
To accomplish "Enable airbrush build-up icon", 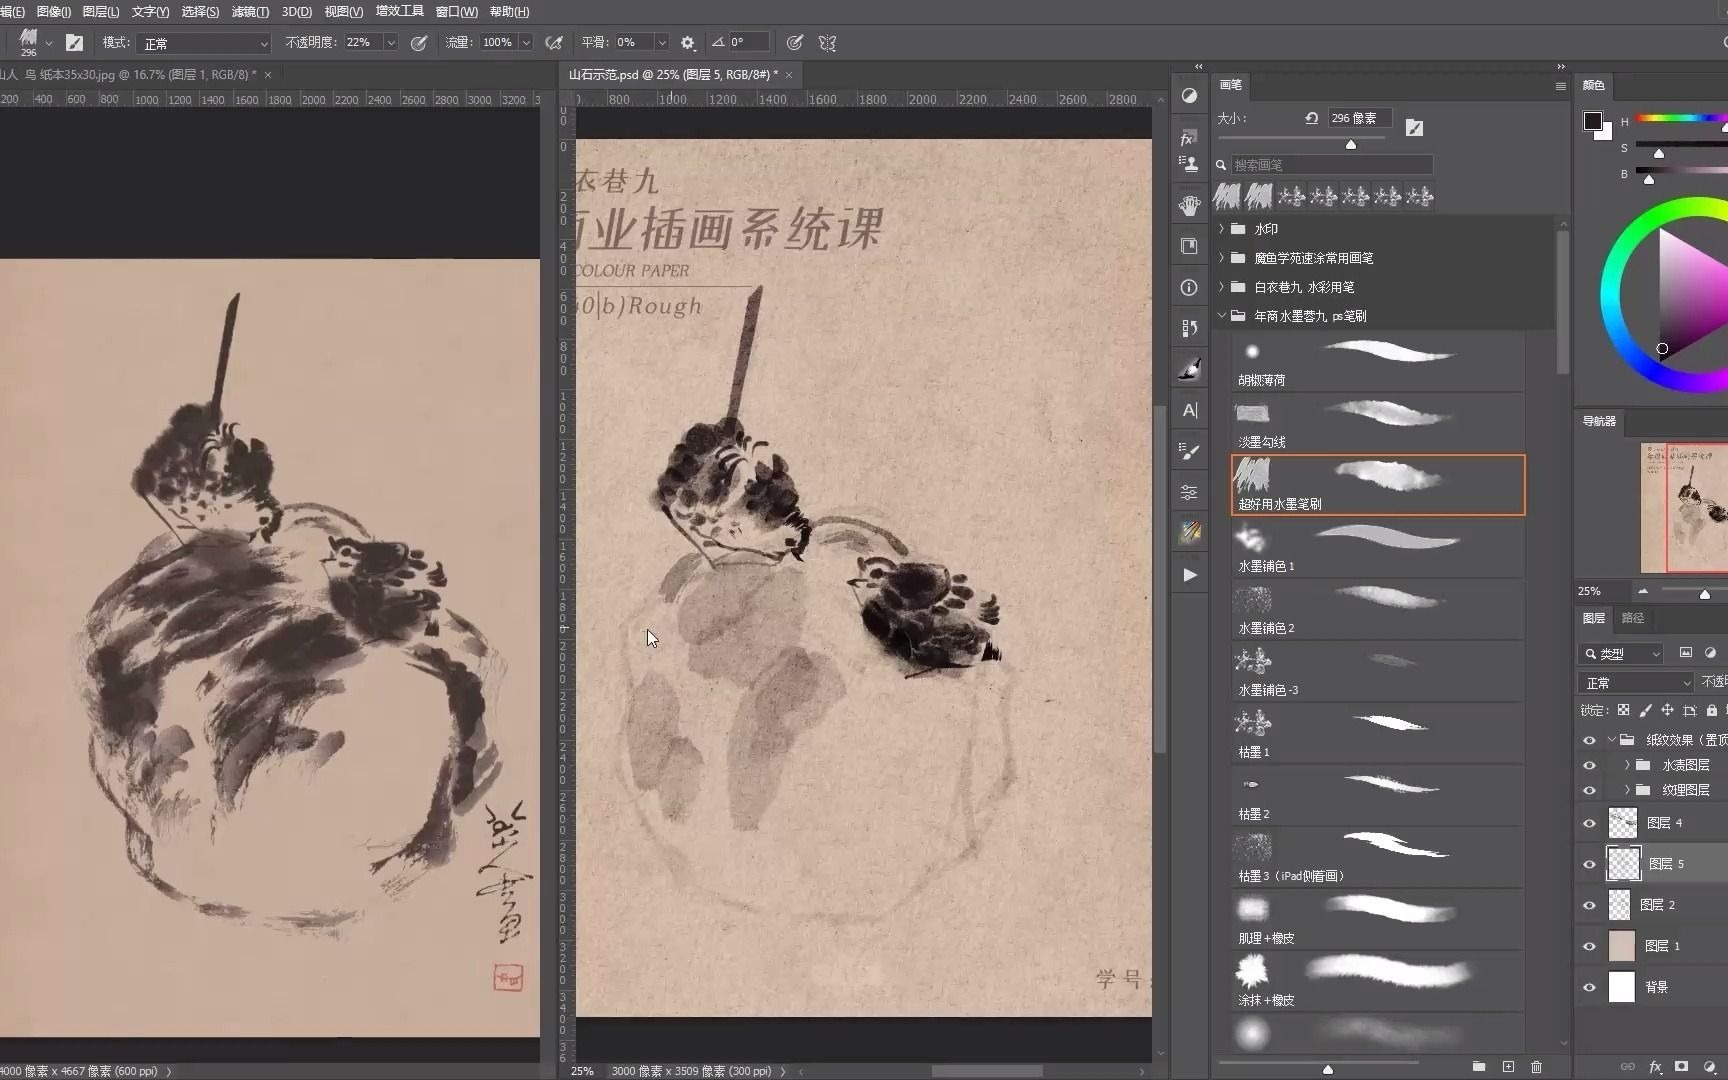I will (x=553, y=43).
